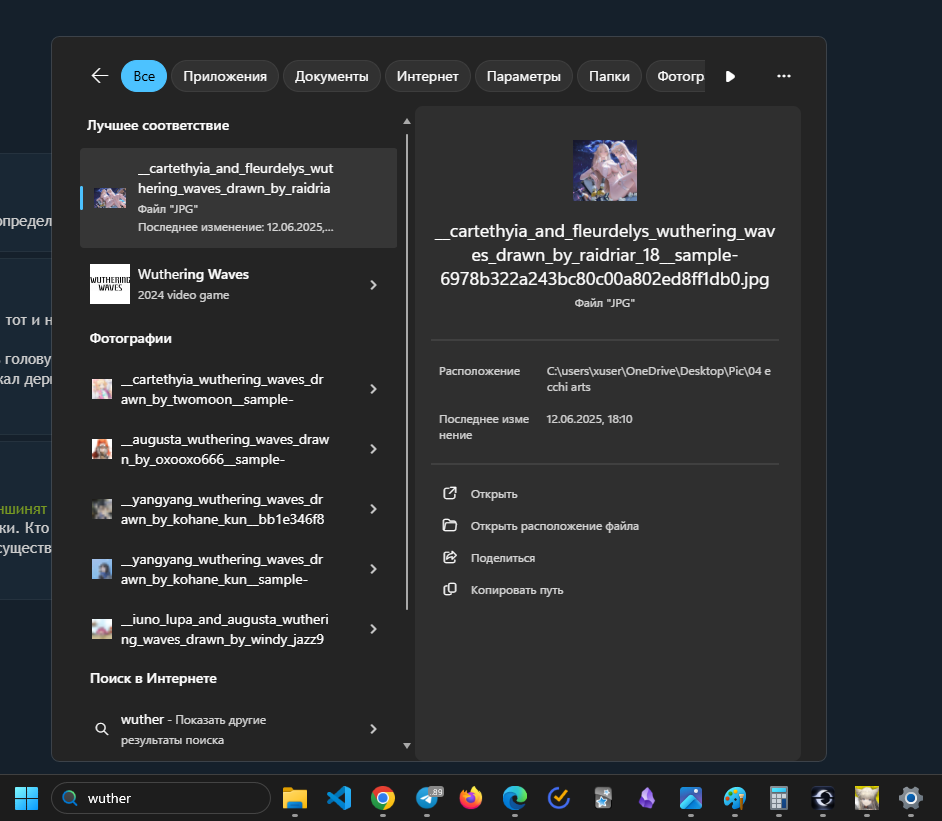
Task: Open Windows Start menu
Action: 26,798
